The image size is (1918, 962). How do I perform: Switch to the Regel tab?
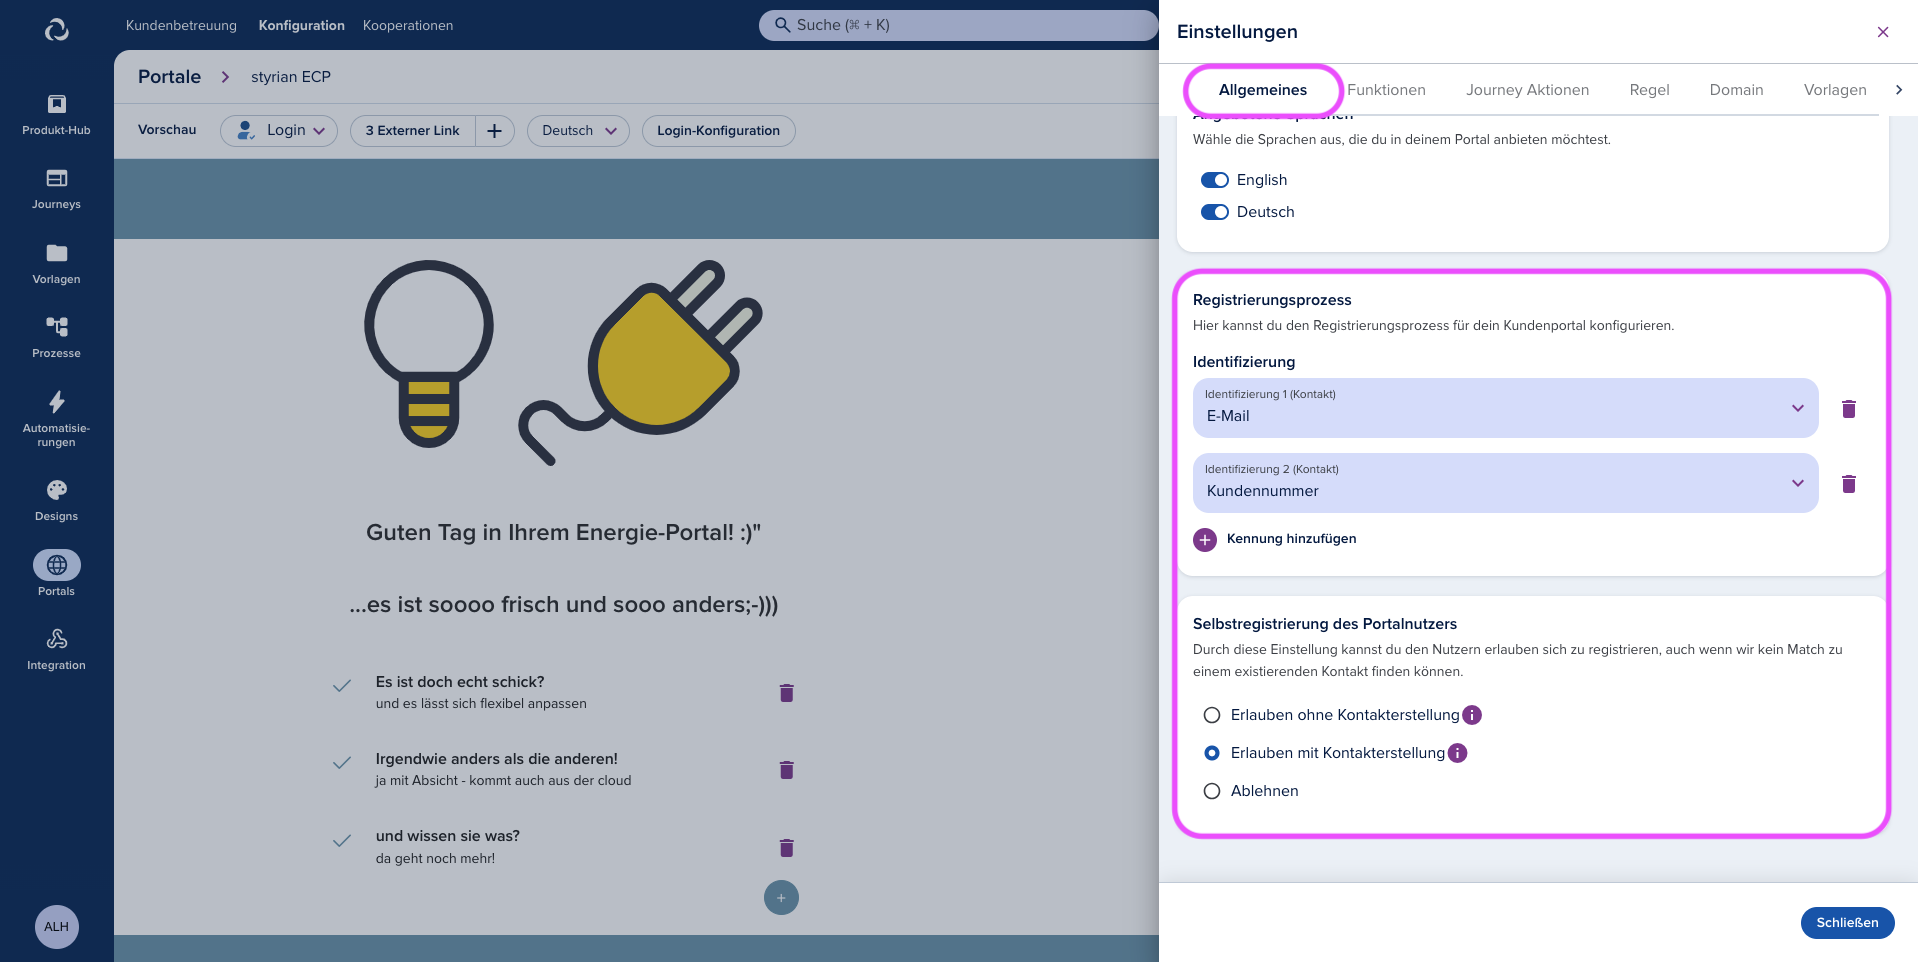pos(1649,90)
